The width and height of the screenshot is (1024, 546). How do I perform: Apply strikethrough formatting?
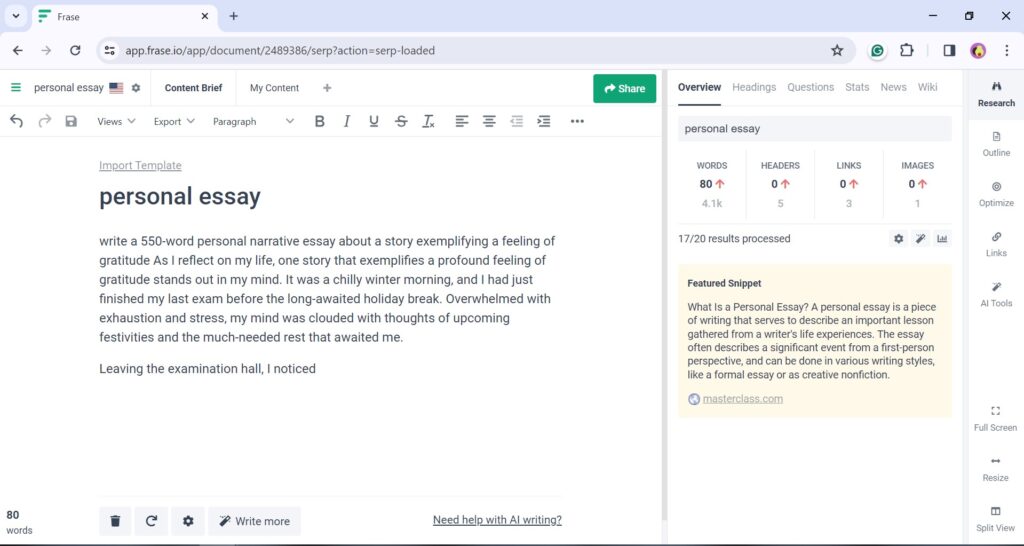click(401, 121)
